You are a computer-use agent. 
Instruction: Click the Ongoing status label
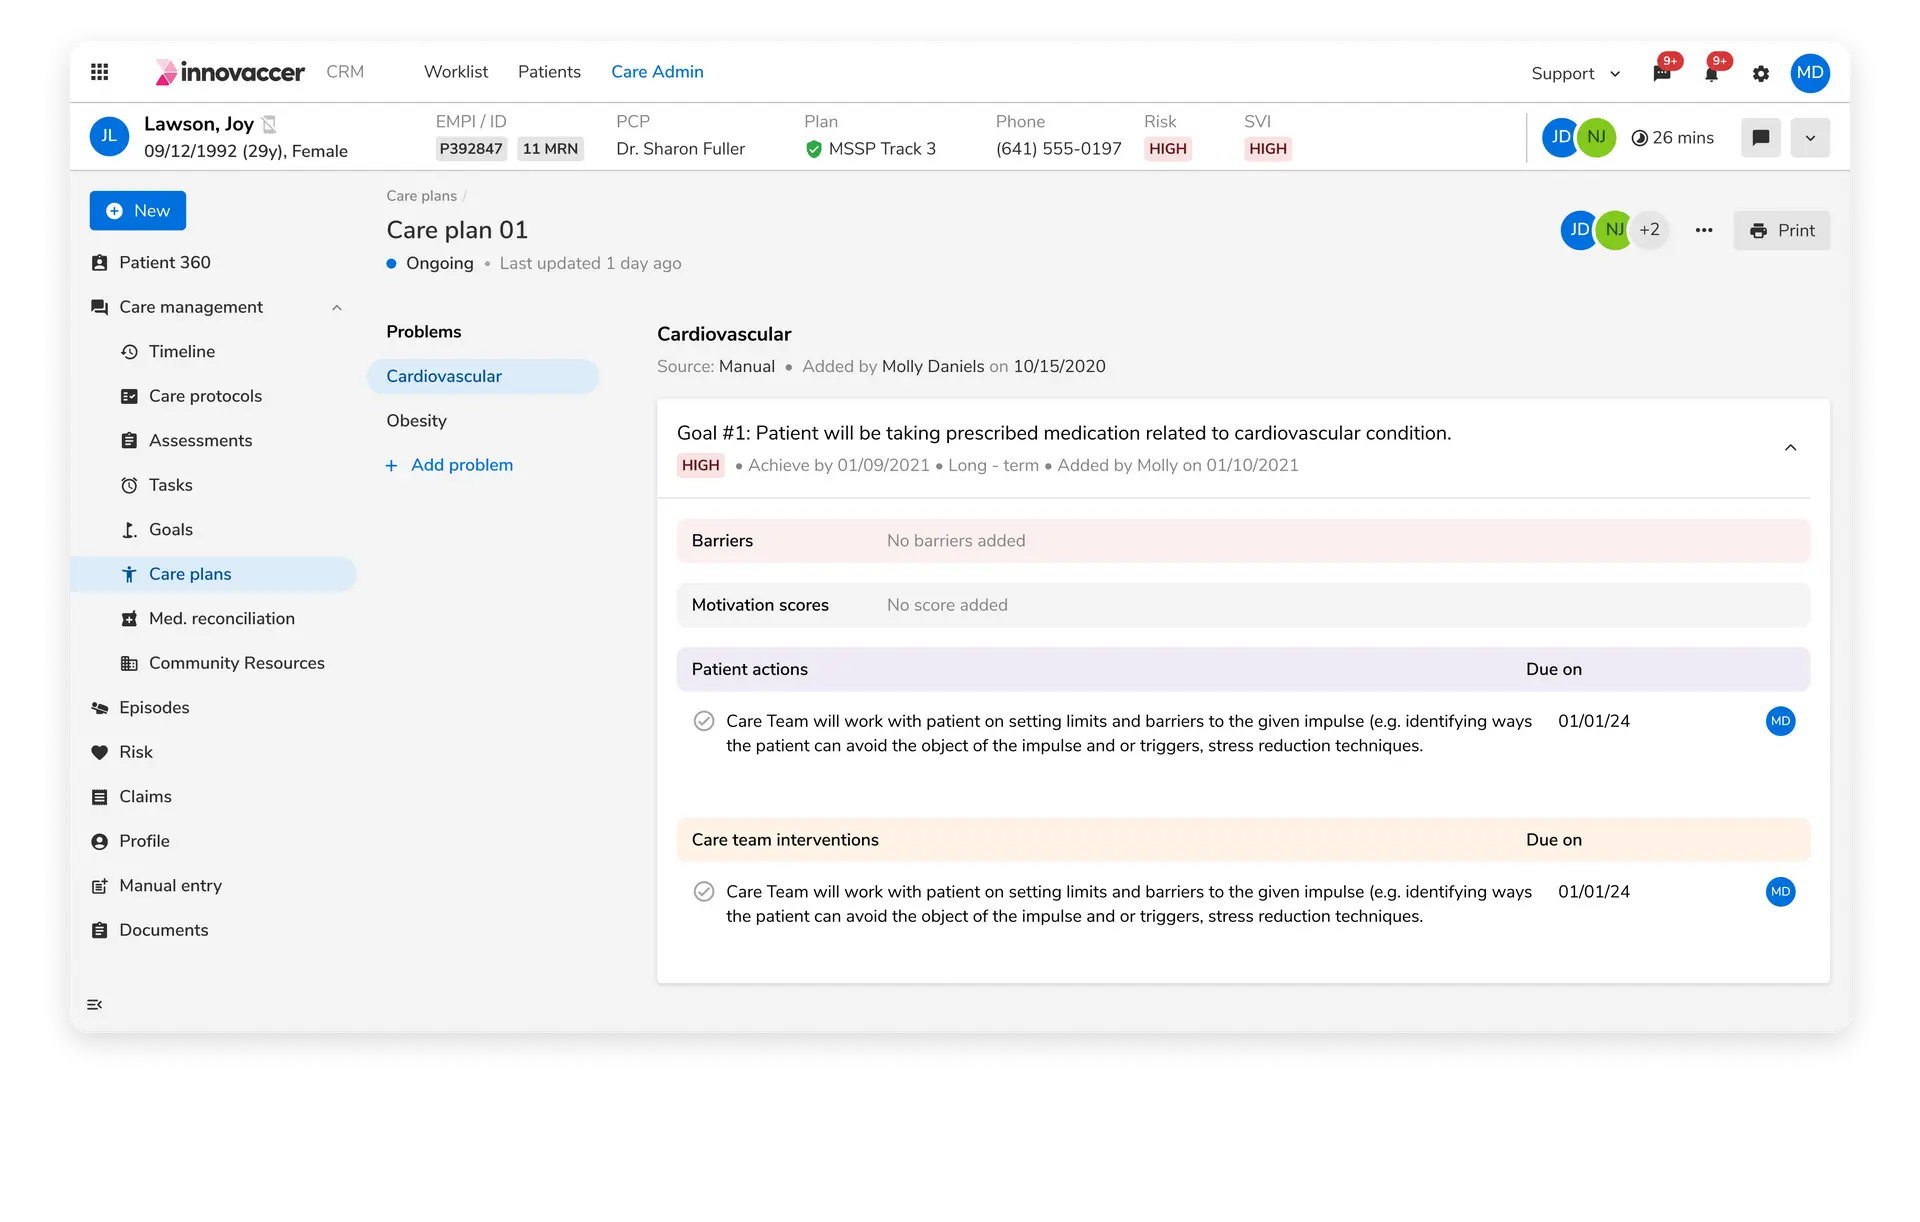click(x=439, y=264)
